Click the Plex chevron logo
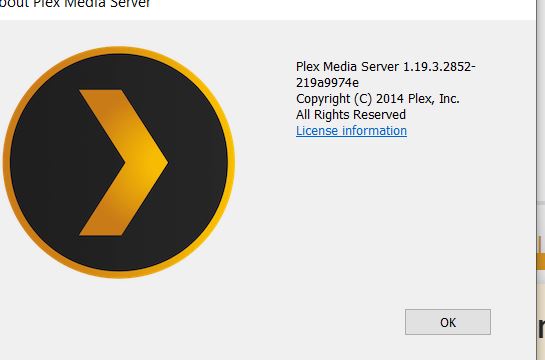This screenshot has height=360, width=545. [119, 162]
